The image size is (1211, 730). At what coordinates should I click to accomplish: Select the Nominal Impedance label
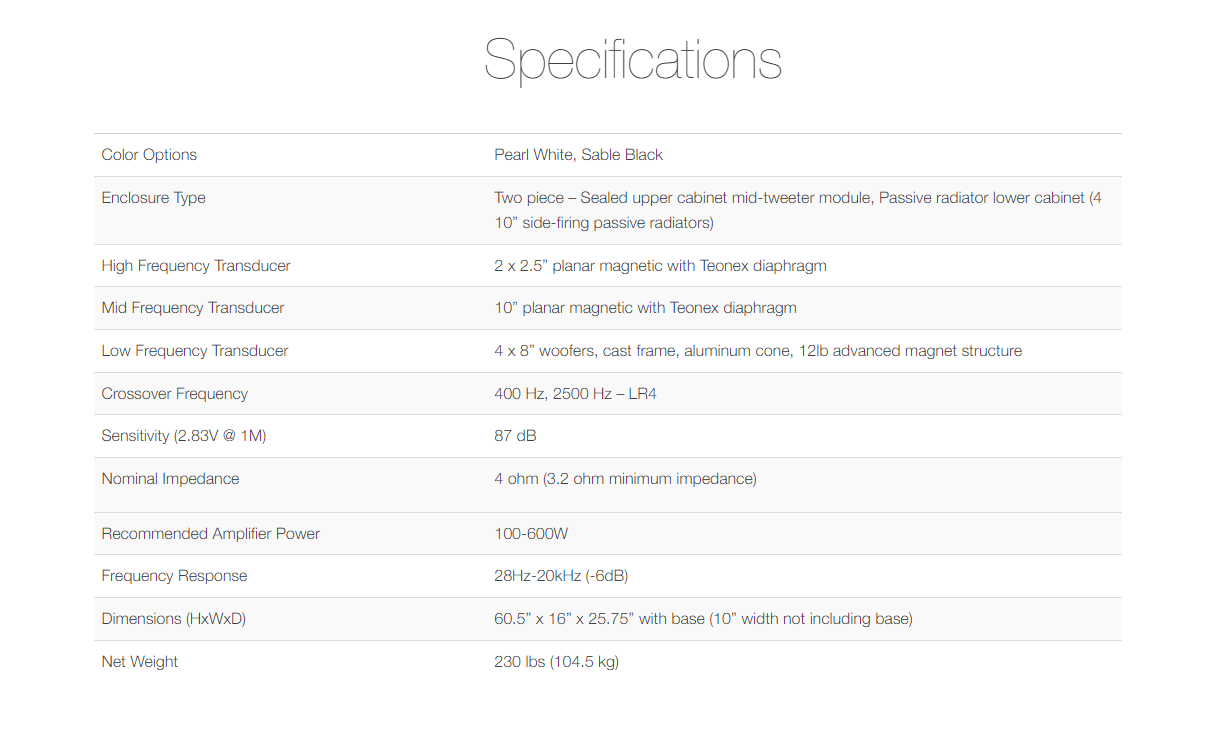pos(170,479)
